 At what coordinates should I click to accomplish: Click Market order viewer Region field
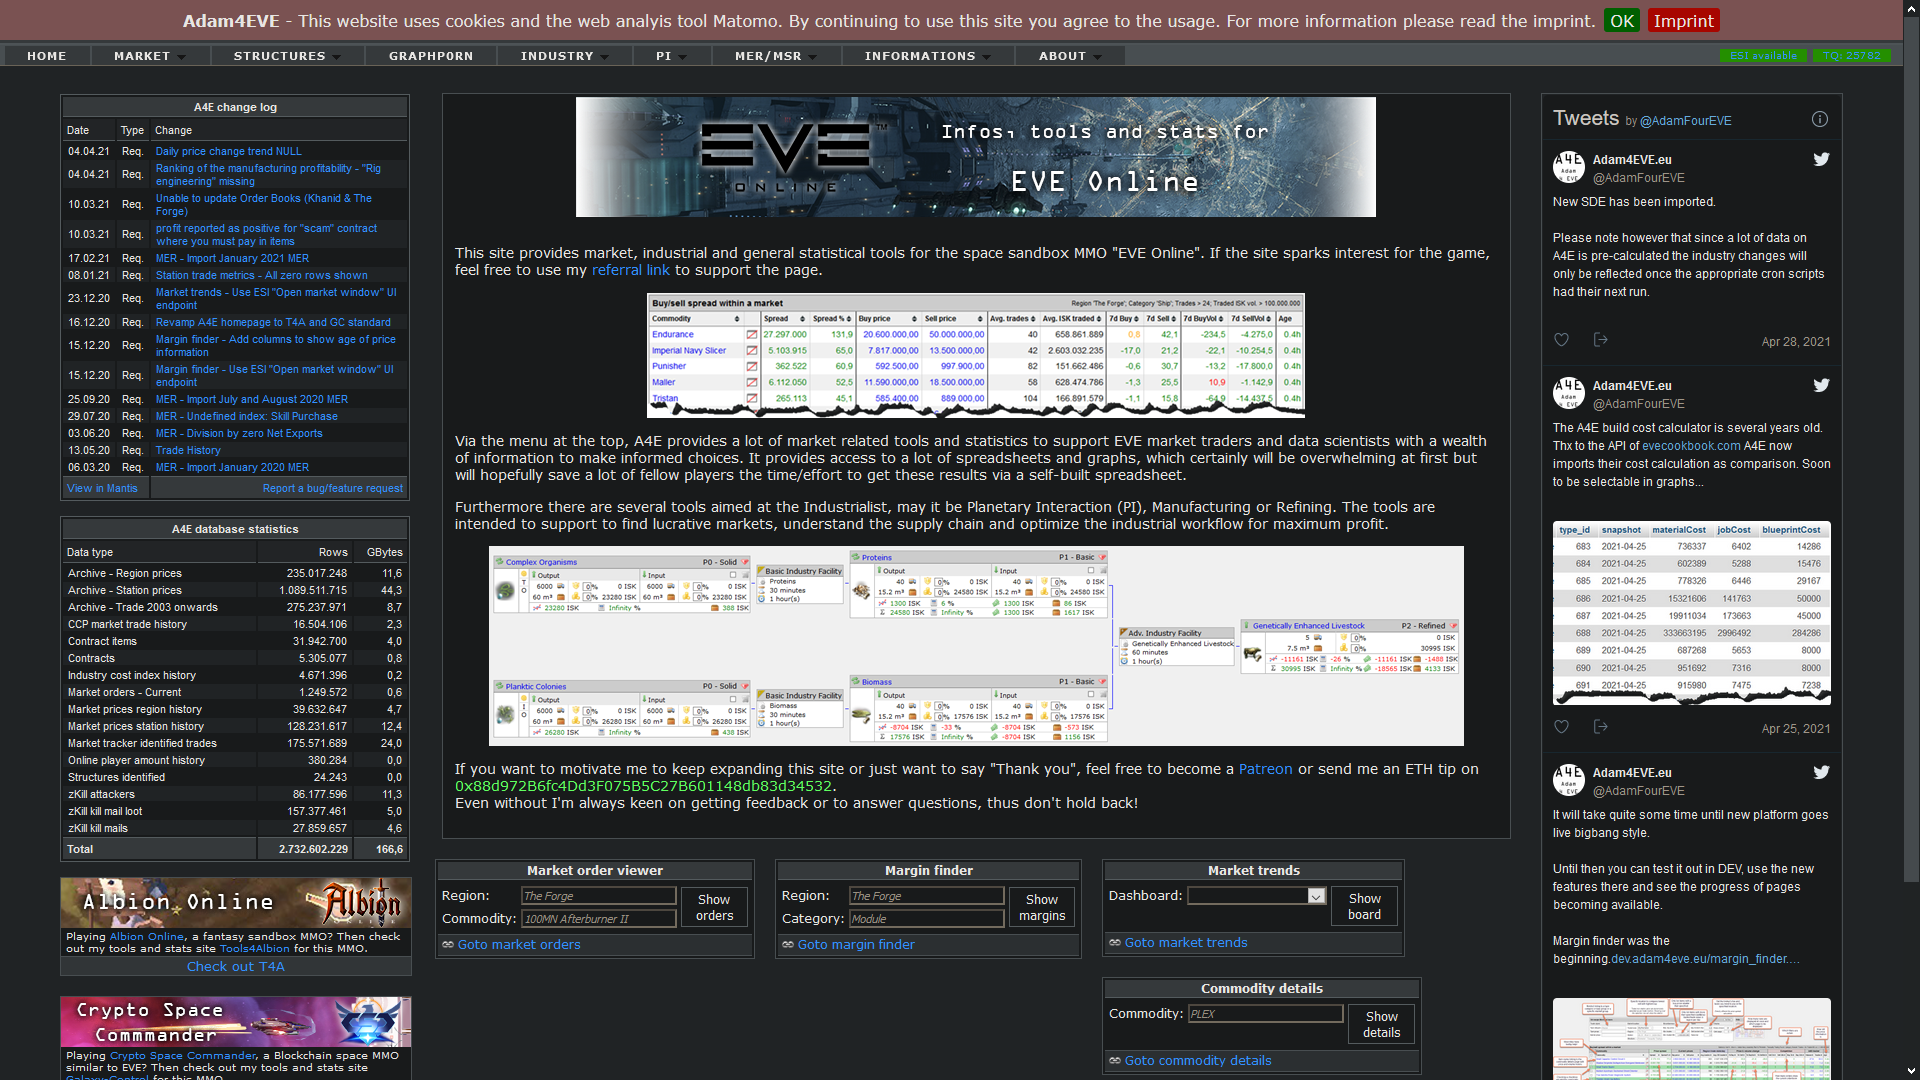[598, 896]
